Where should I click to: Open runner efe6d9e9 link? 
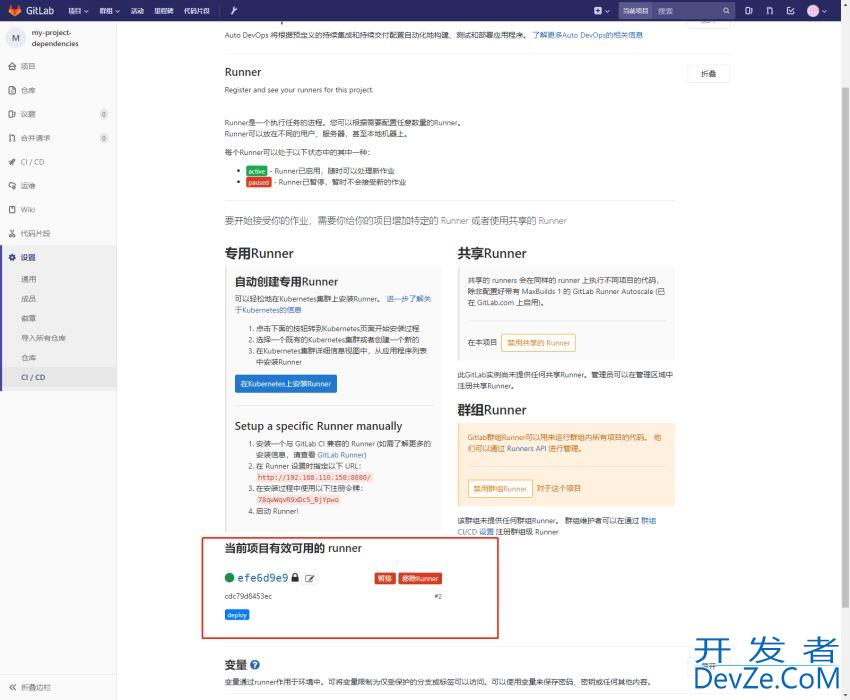tap(262, 578)
